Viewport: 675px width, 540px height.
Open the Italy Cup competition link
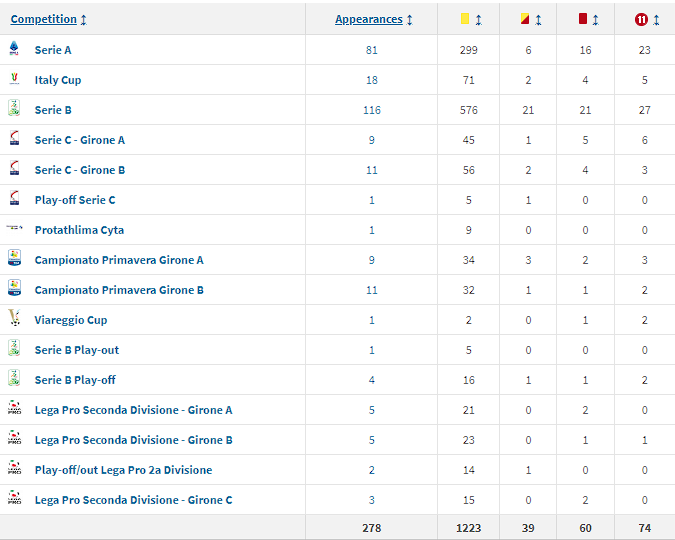[58, 80]
